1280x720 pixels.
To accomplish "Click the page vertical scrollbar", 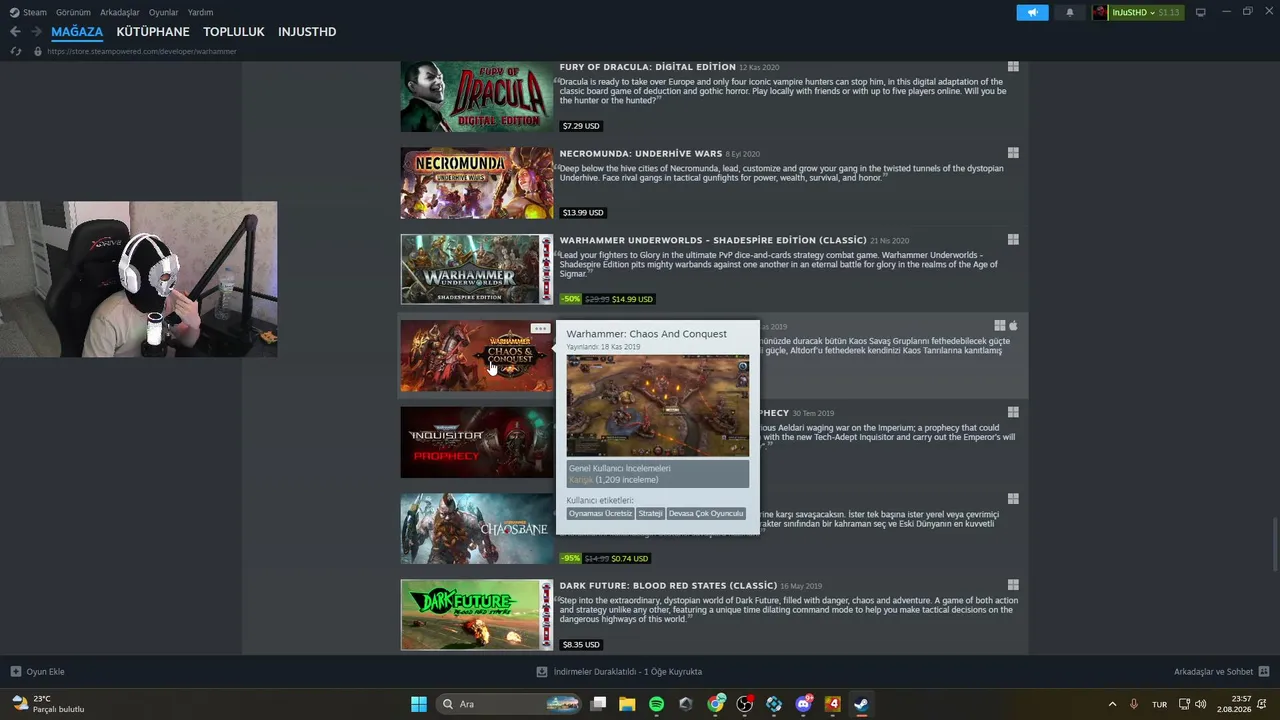I will click(1274, 546).
